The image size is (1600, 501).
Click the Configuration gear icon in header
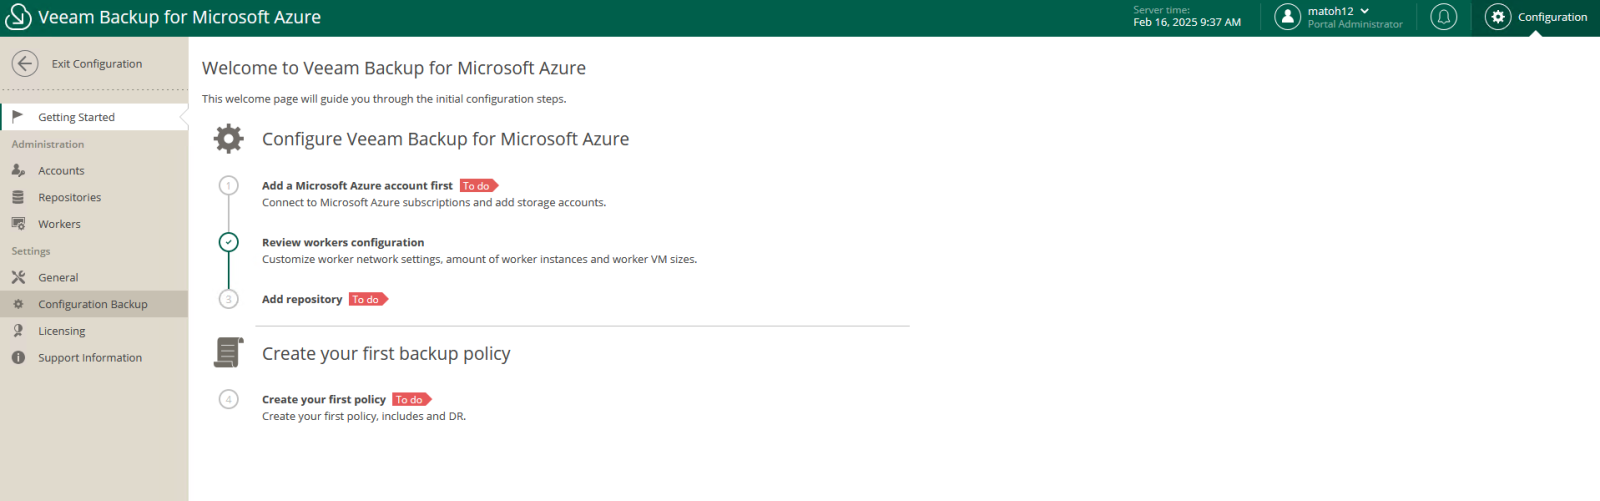[x=1497, y=17]
